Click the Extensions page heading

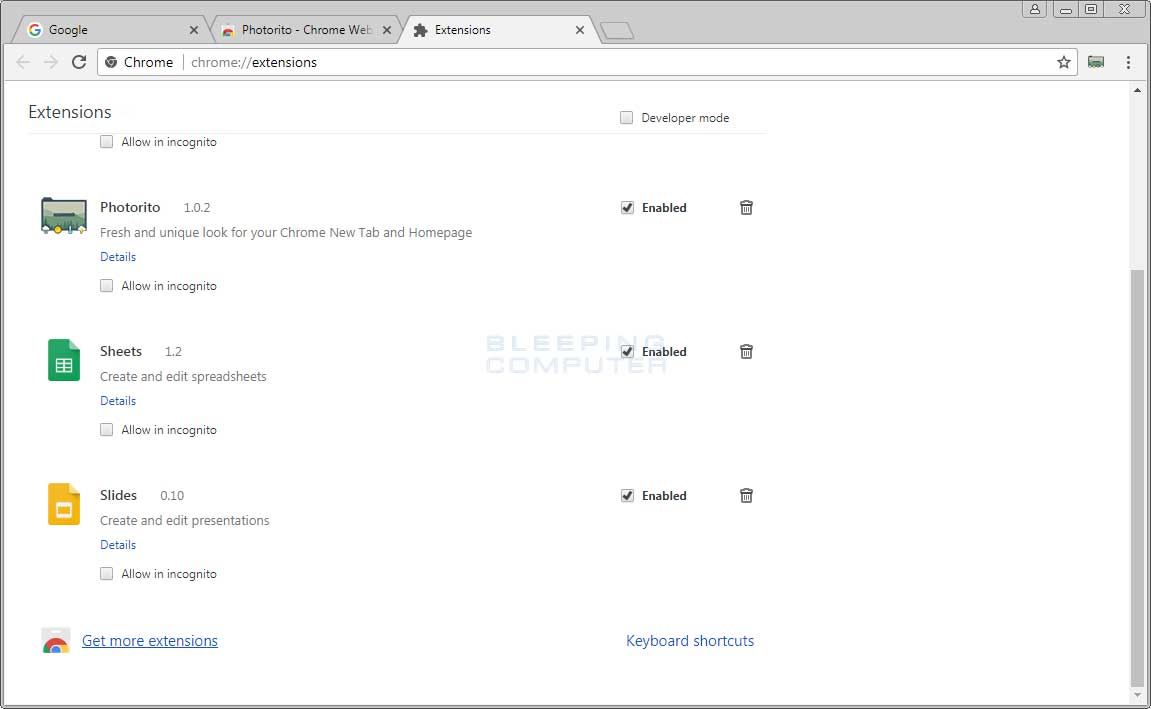(x=70, y=112)
